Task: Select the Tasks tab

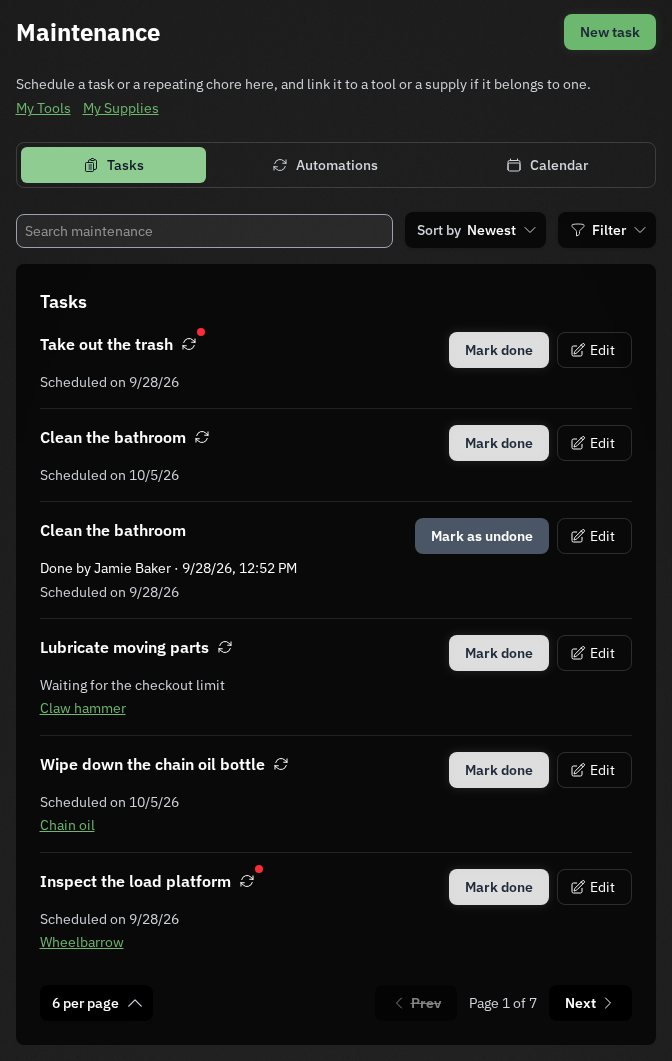Action: tap(114, 165)
